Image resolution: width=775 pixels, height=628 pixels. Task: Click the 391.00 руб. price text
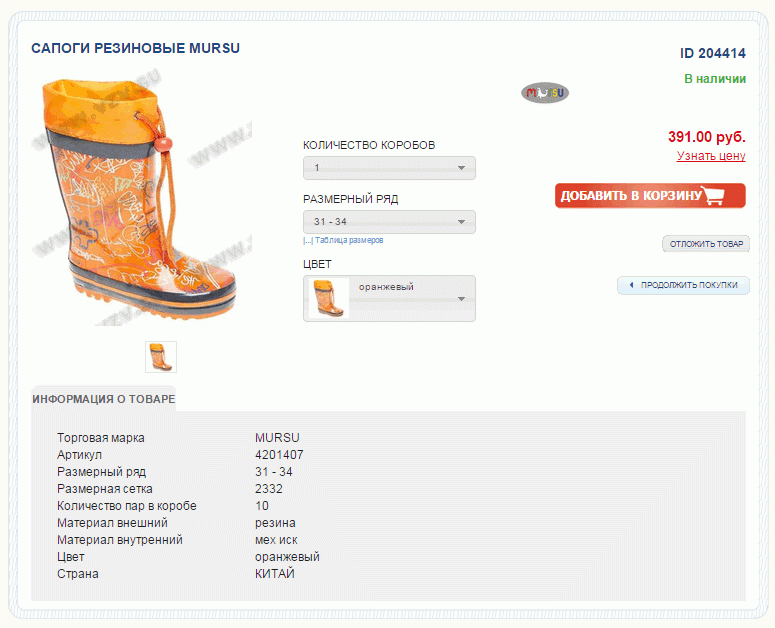[x=707, y=136]
